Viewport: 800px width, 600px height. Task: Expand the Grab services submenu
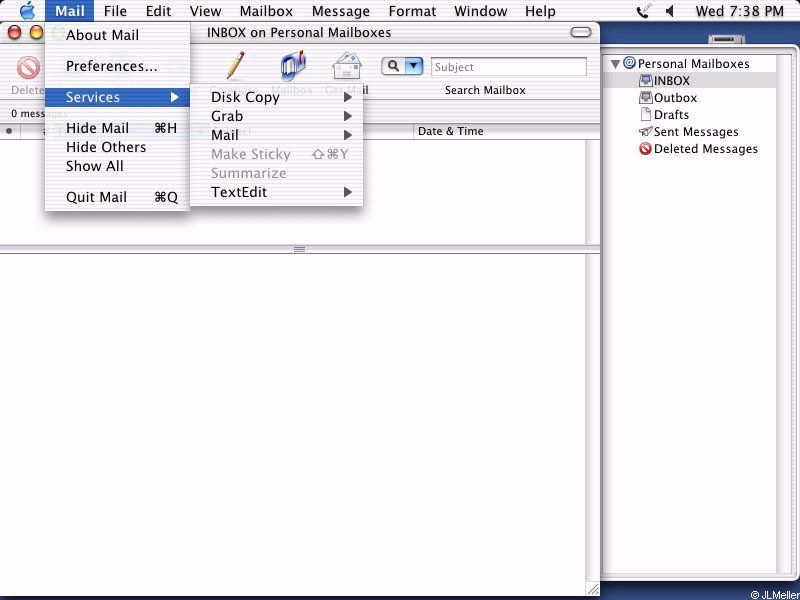pyautogui.click(x=277, y=116)
